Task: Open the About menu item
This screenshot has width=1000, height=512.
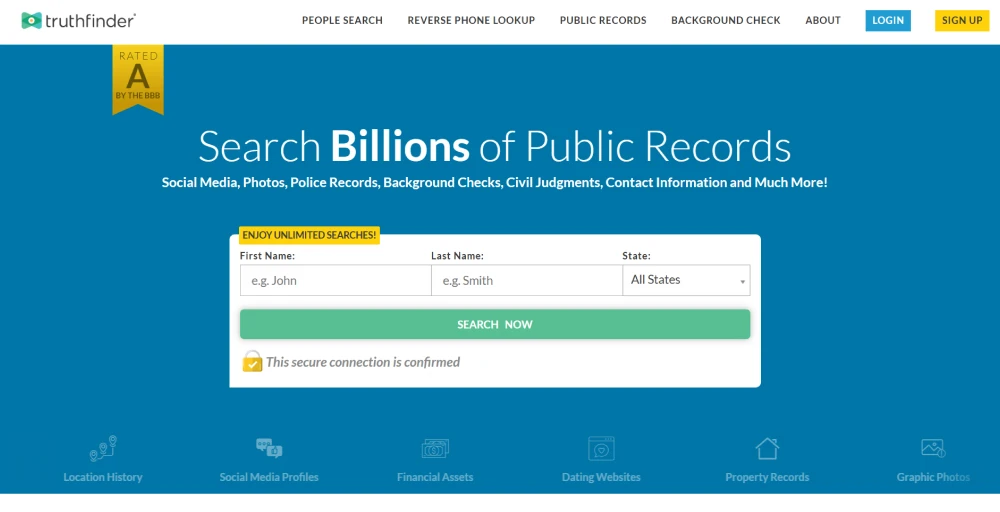Action: (823, 20)
